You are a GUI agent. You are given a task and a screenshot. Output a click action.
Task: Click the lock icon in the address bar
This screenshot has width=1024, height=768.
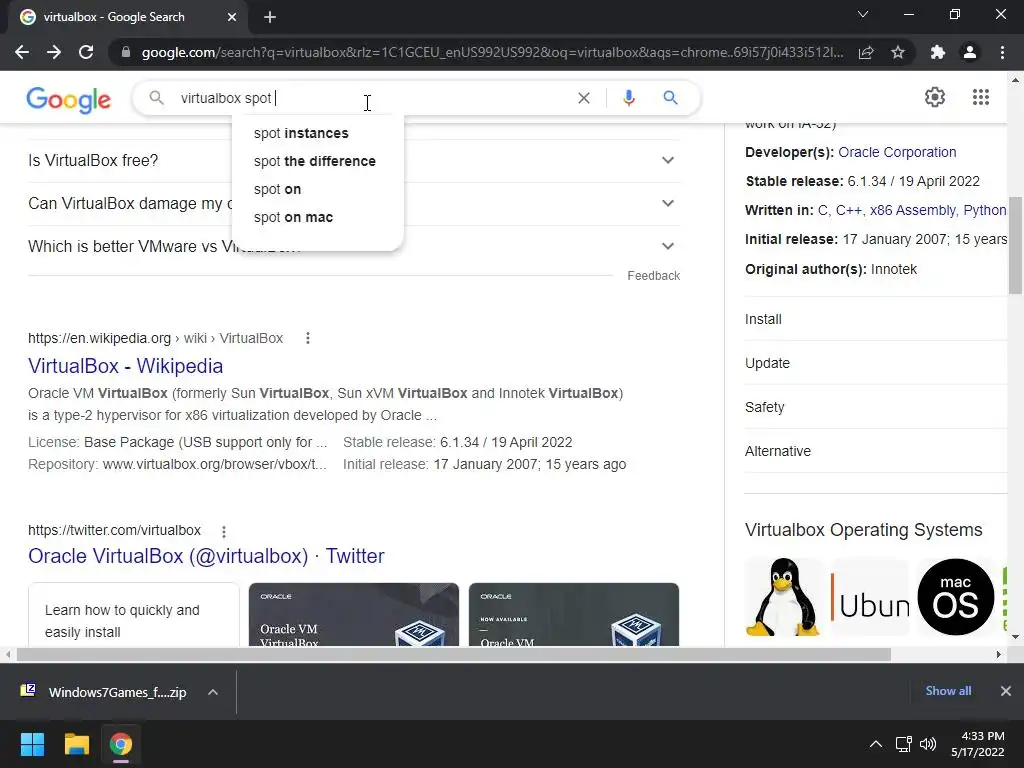[126, 52]
